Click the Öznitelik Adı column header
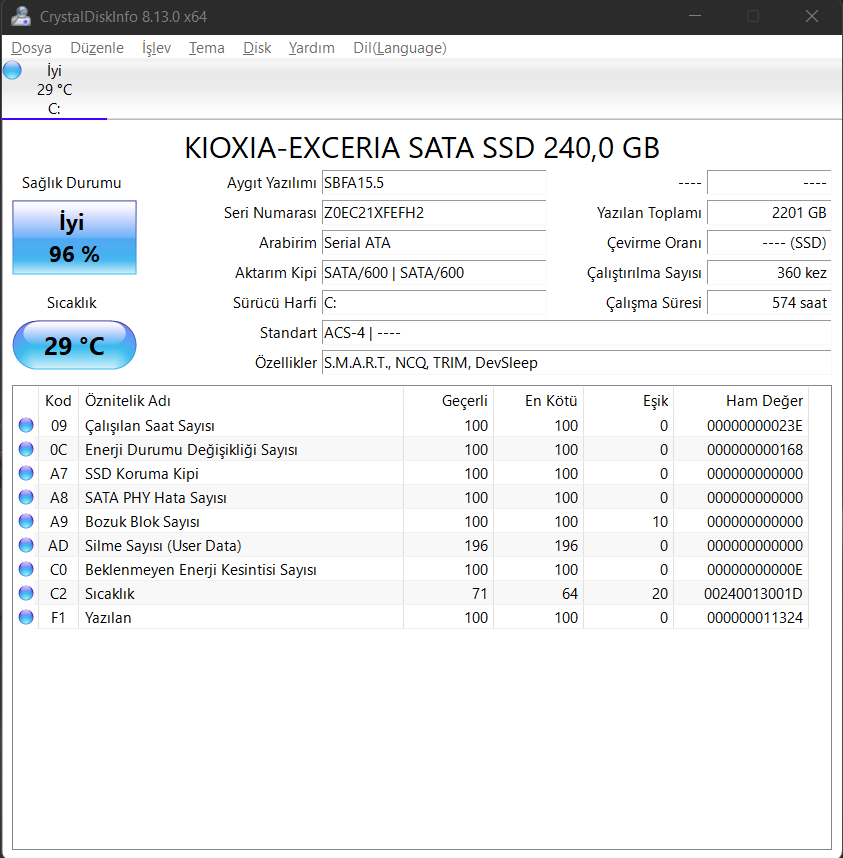This screenshot has height=858, width=843. pyautogui.click(x=241, y=401)
